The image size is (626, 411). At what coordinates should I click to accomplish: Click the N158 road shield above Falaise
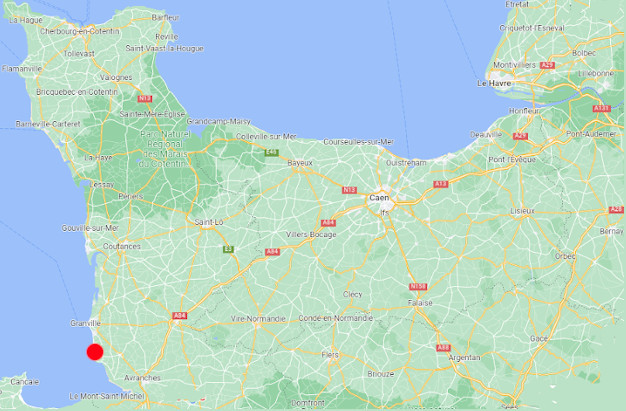pyautogui.click(x=418, y=287)
